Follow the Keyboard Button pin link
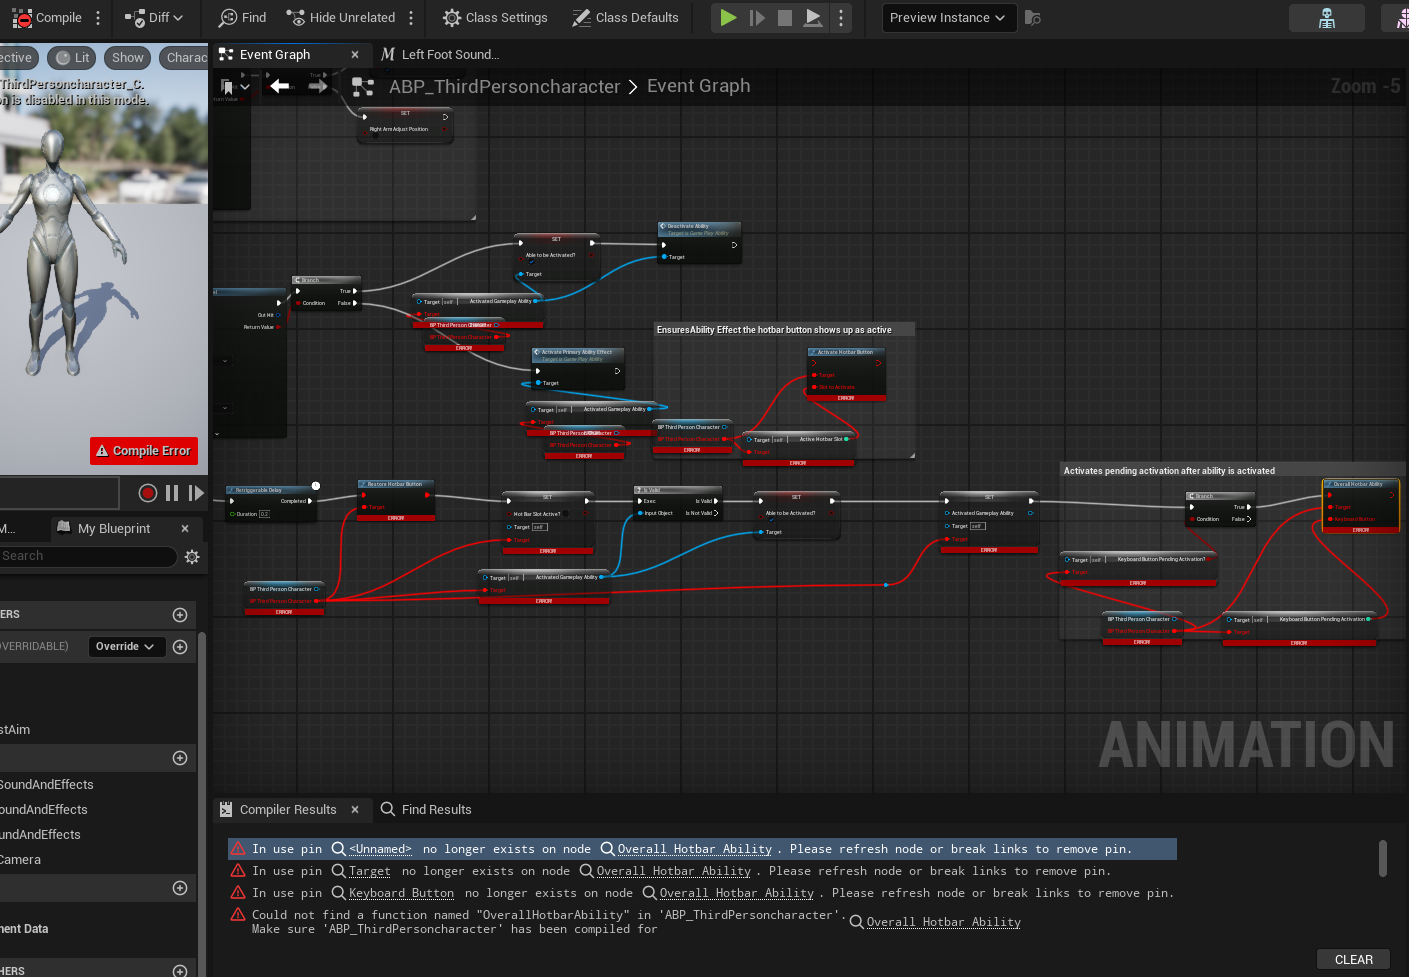This screenshot has height=977, width=1409. coord(401,893)
